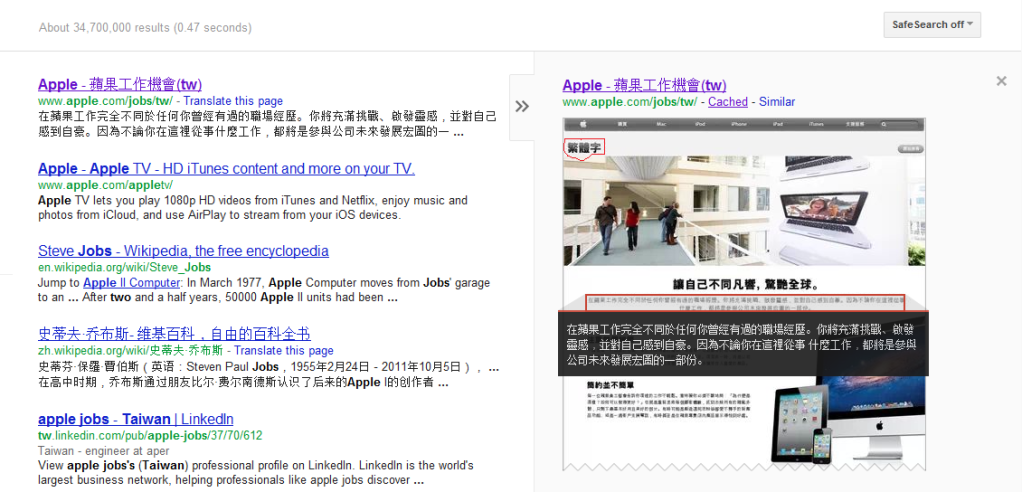
Task: Follow the Apple II Computer inline link
Action: (x=131, y=283)
